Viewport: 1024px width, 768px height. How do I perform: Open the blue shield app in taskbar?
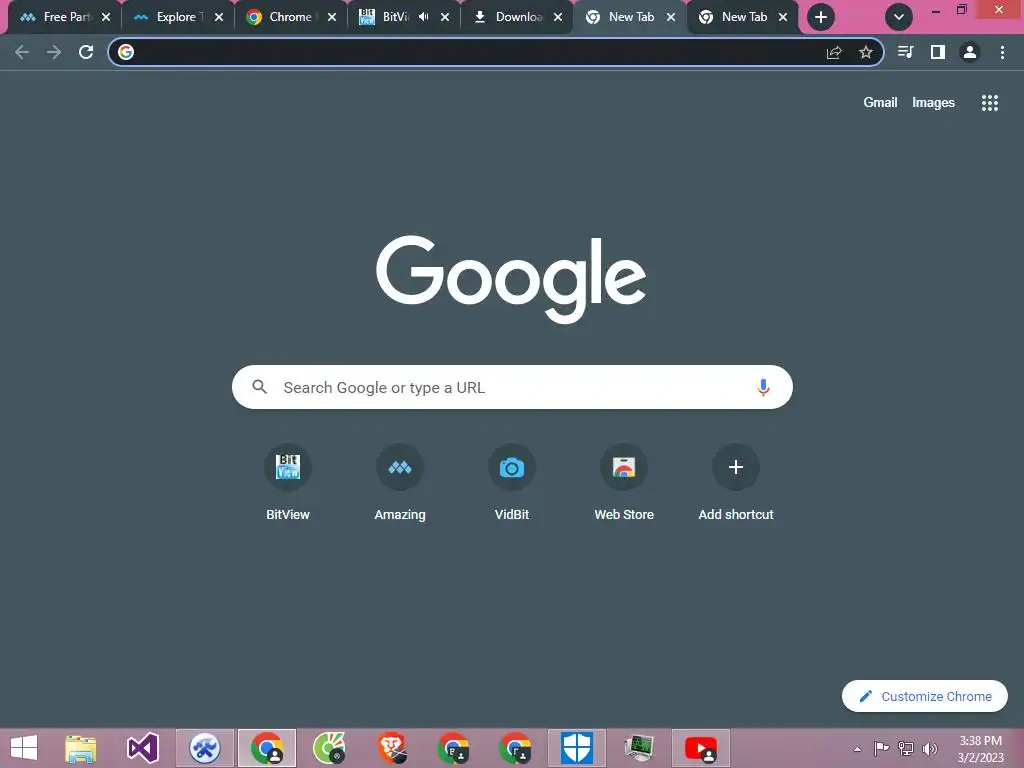[x=577, y=748]
